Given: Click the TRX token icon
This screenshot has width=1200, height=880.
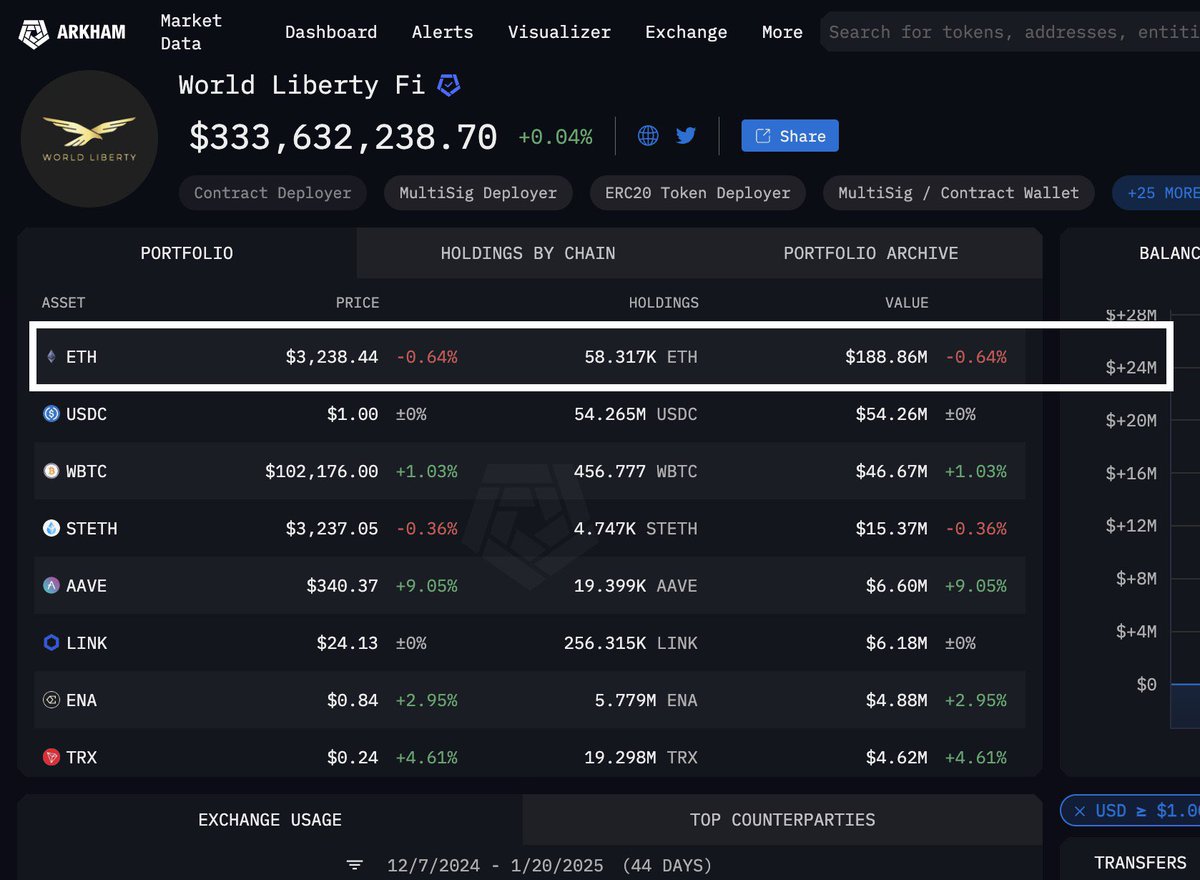Looking at the screenshot, I should tap(51, 757).
